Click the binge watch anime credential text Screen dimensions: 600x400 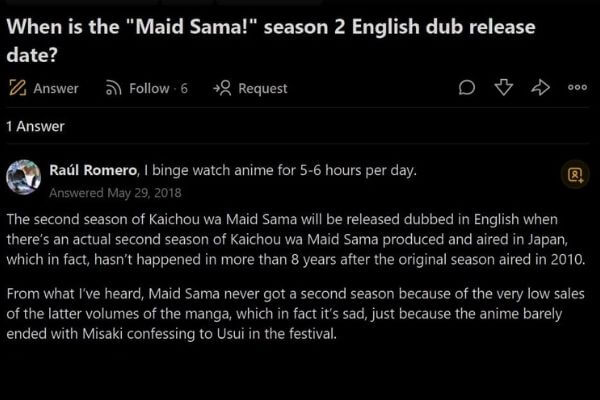click(282, 170)
